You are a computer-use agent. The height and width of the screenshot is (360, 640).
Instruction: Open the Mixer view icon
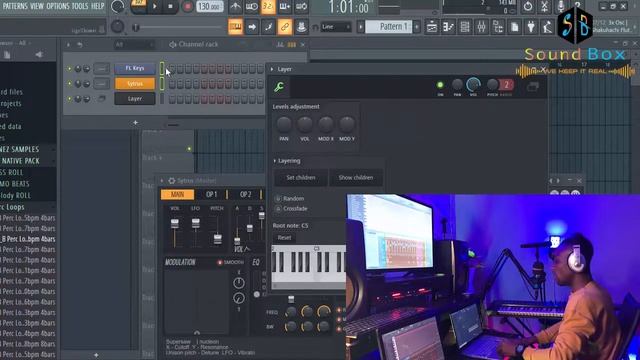(481, 27)
